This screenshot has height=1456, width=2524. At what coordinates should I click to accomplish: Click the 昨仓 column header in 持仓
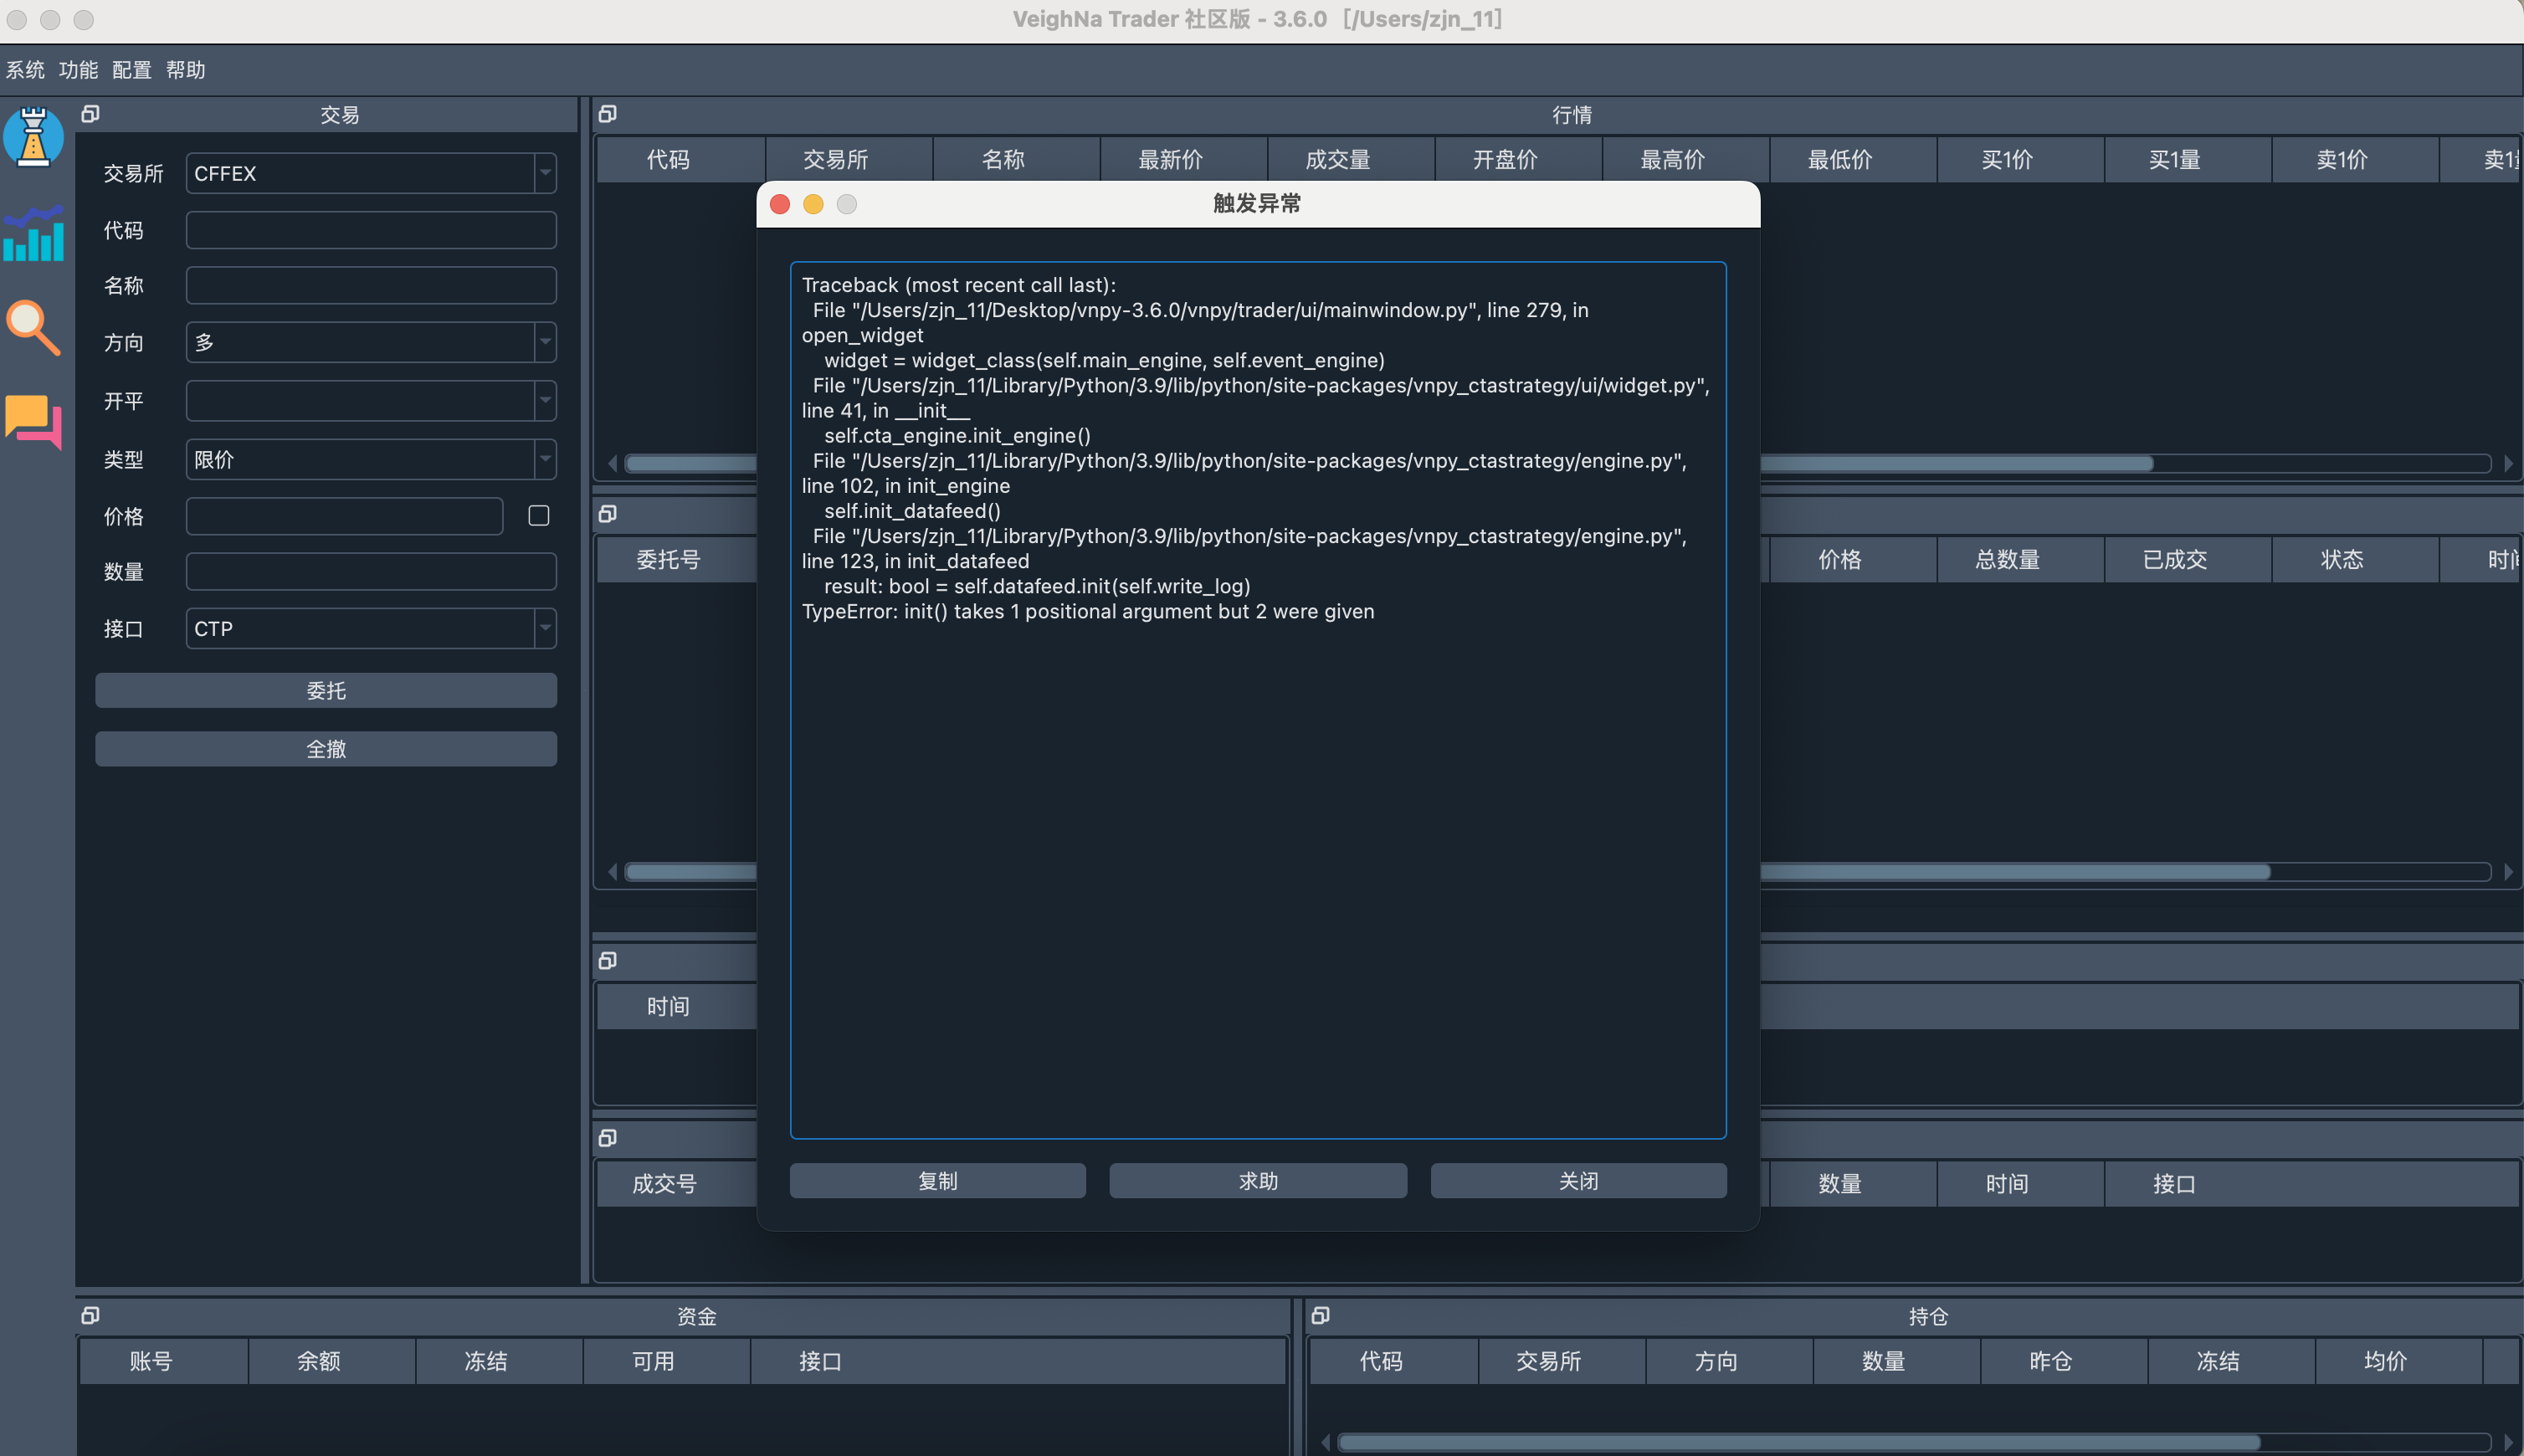(x=2050, y=1361)
